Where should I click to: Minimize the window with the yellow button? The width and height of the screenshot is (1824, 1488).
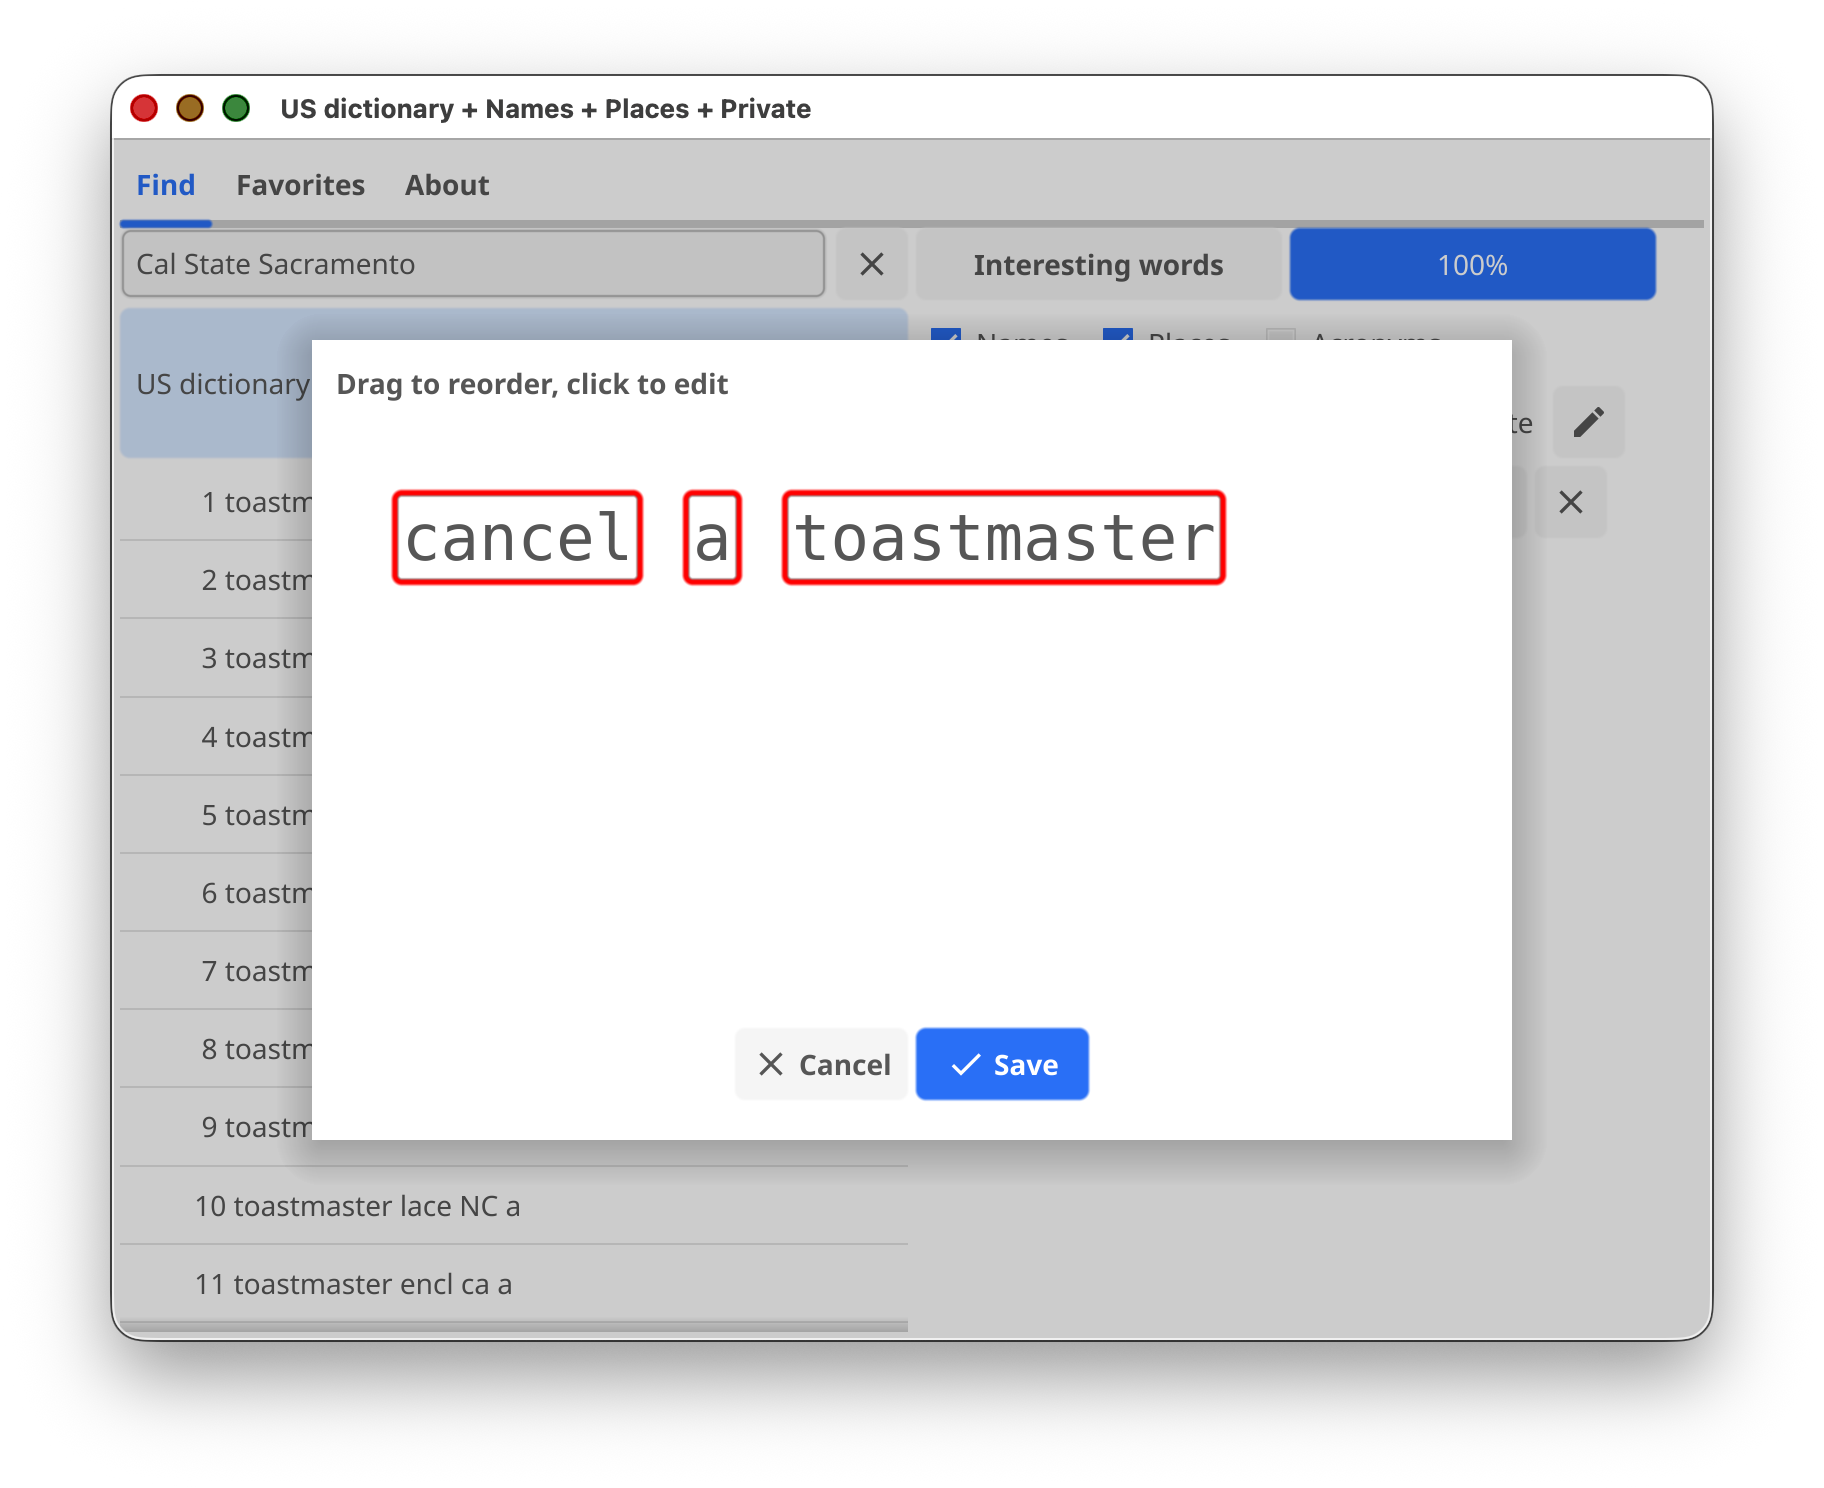[190, 108]
